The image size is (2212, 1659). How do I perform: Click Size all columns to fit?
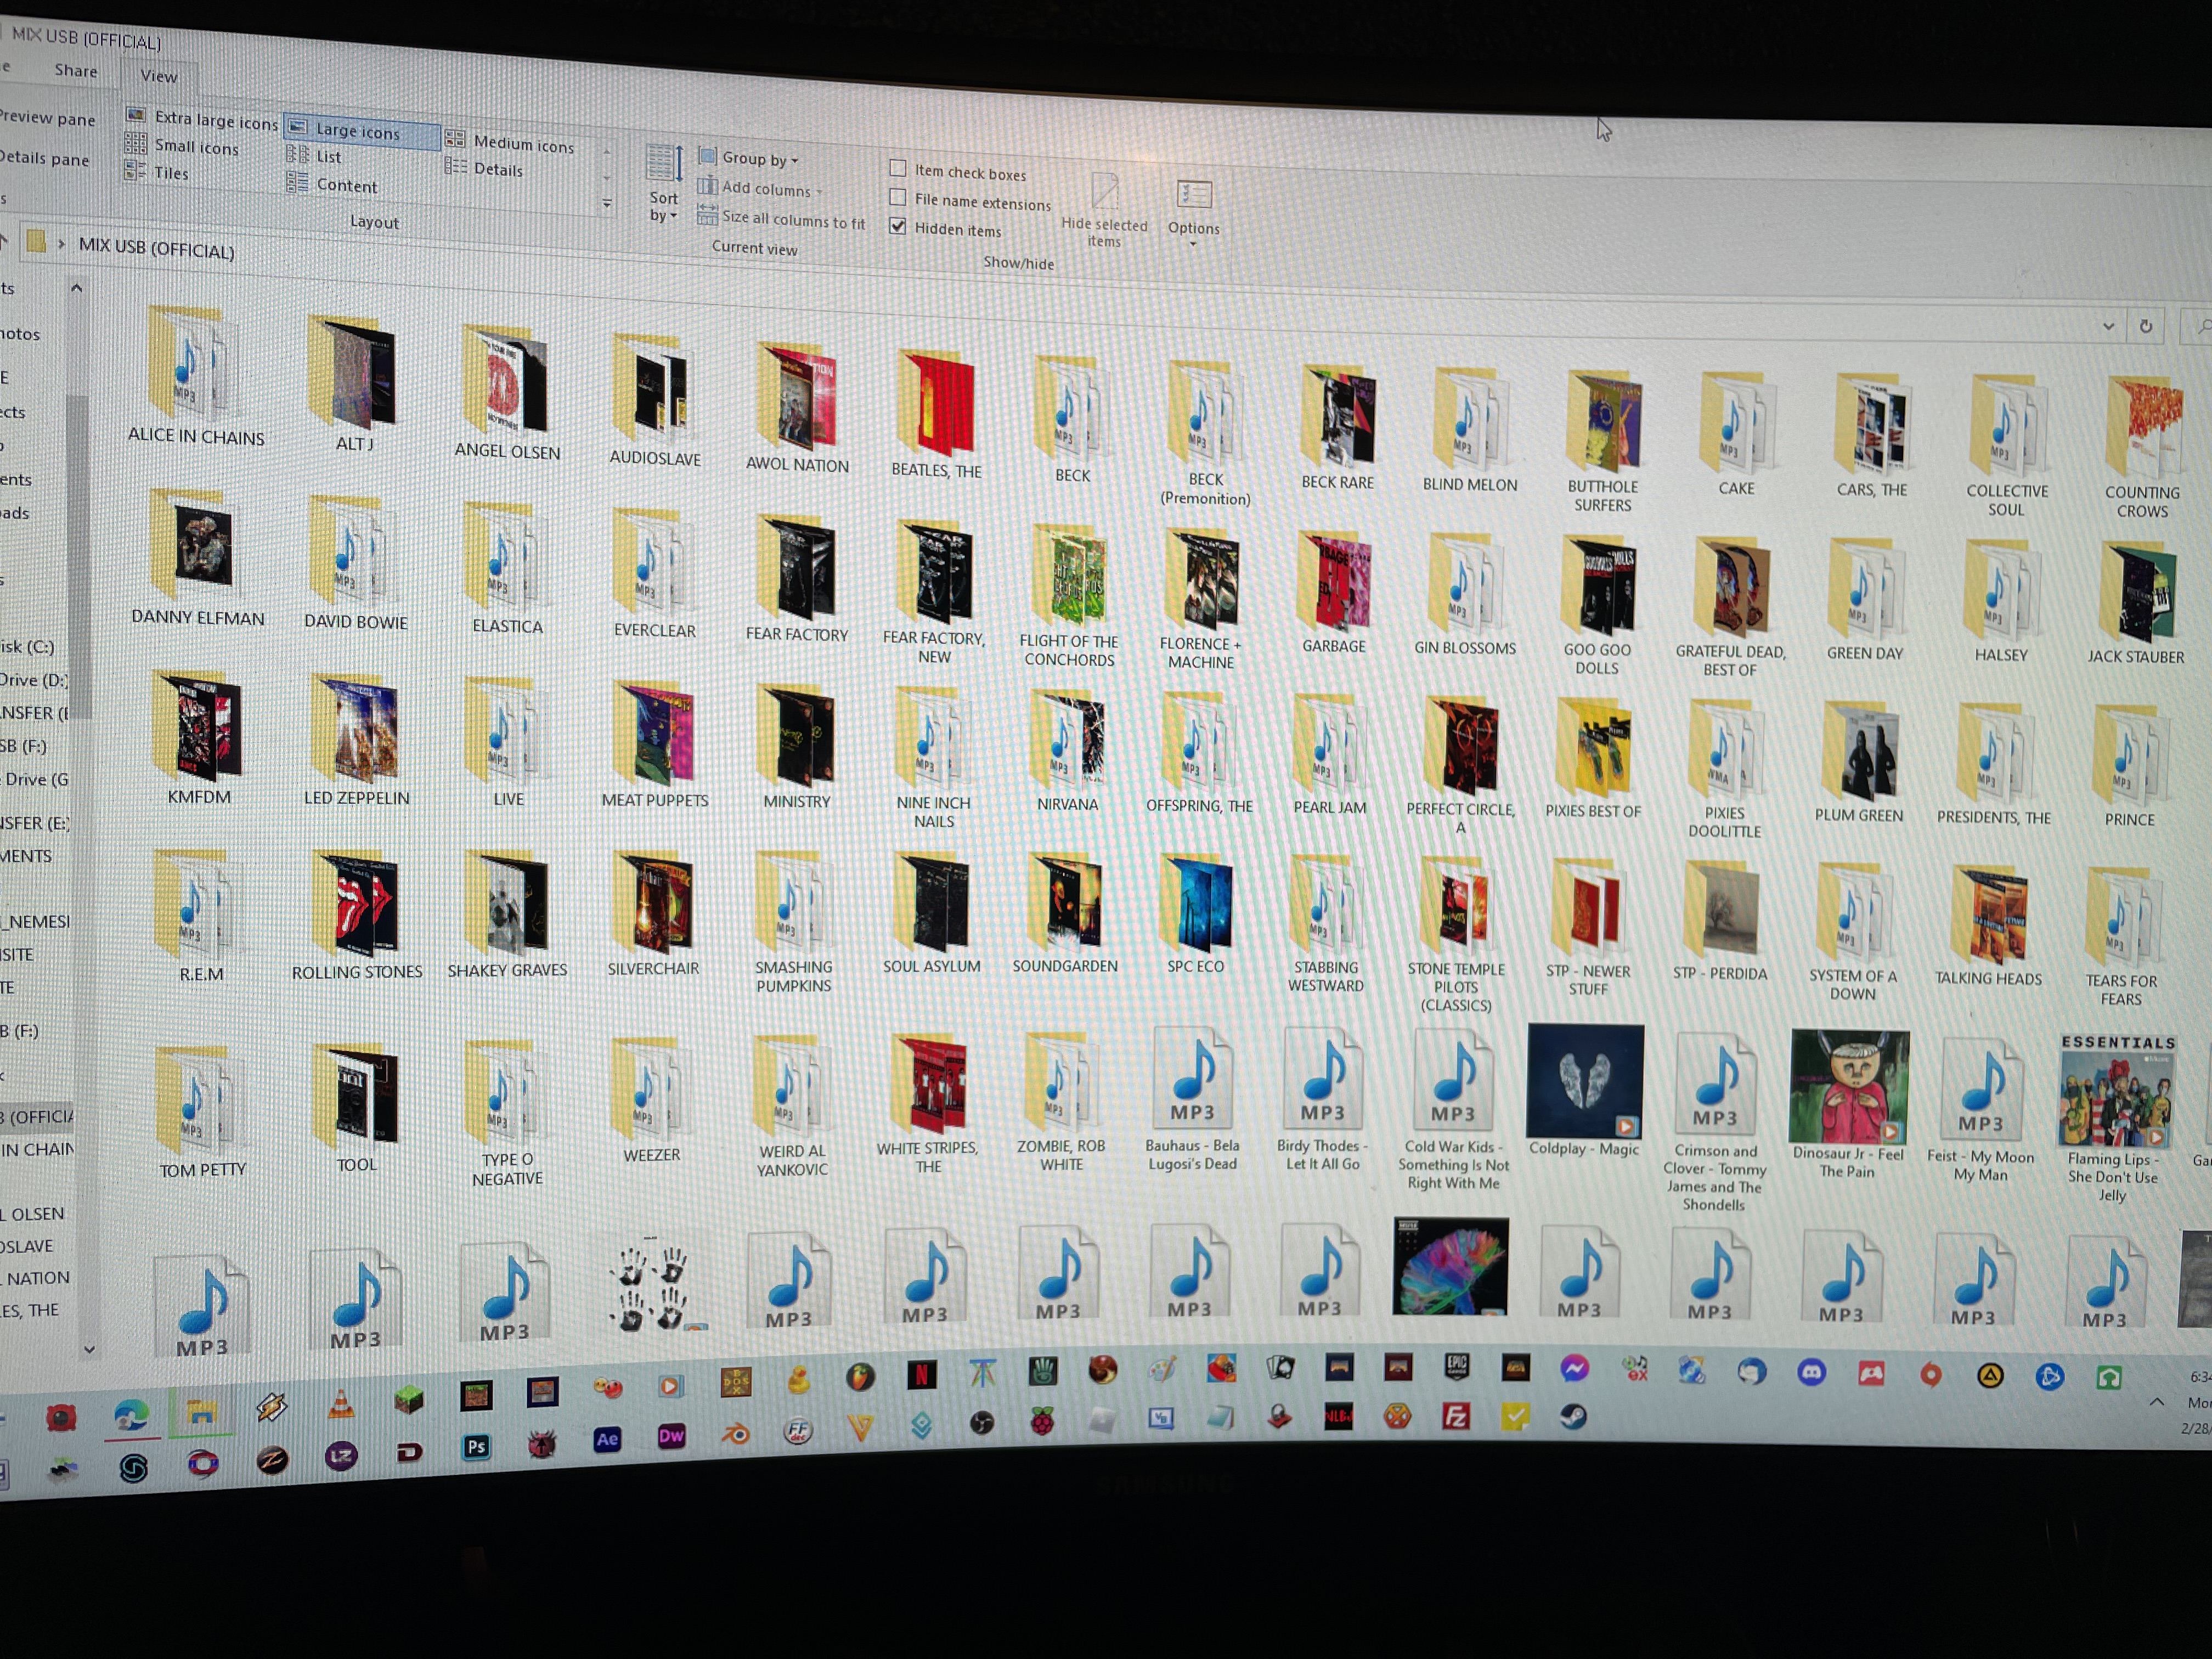click(792, 219)
